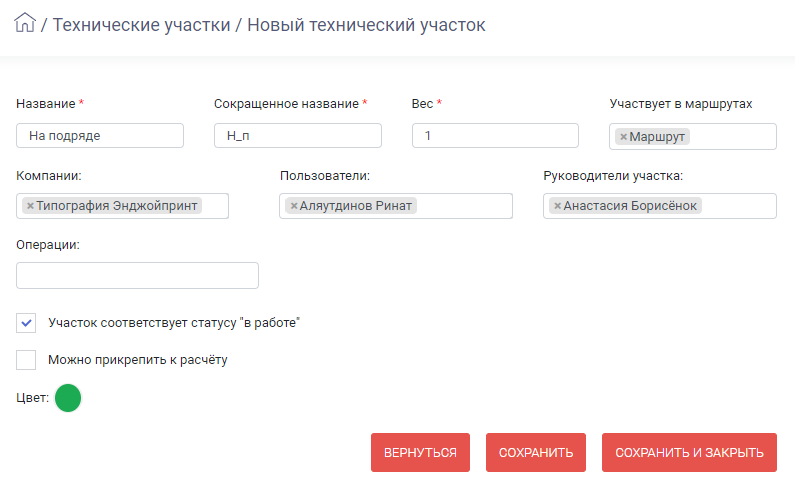Remove Анастасия Борисёнок manager tag

tap(557, 205)
